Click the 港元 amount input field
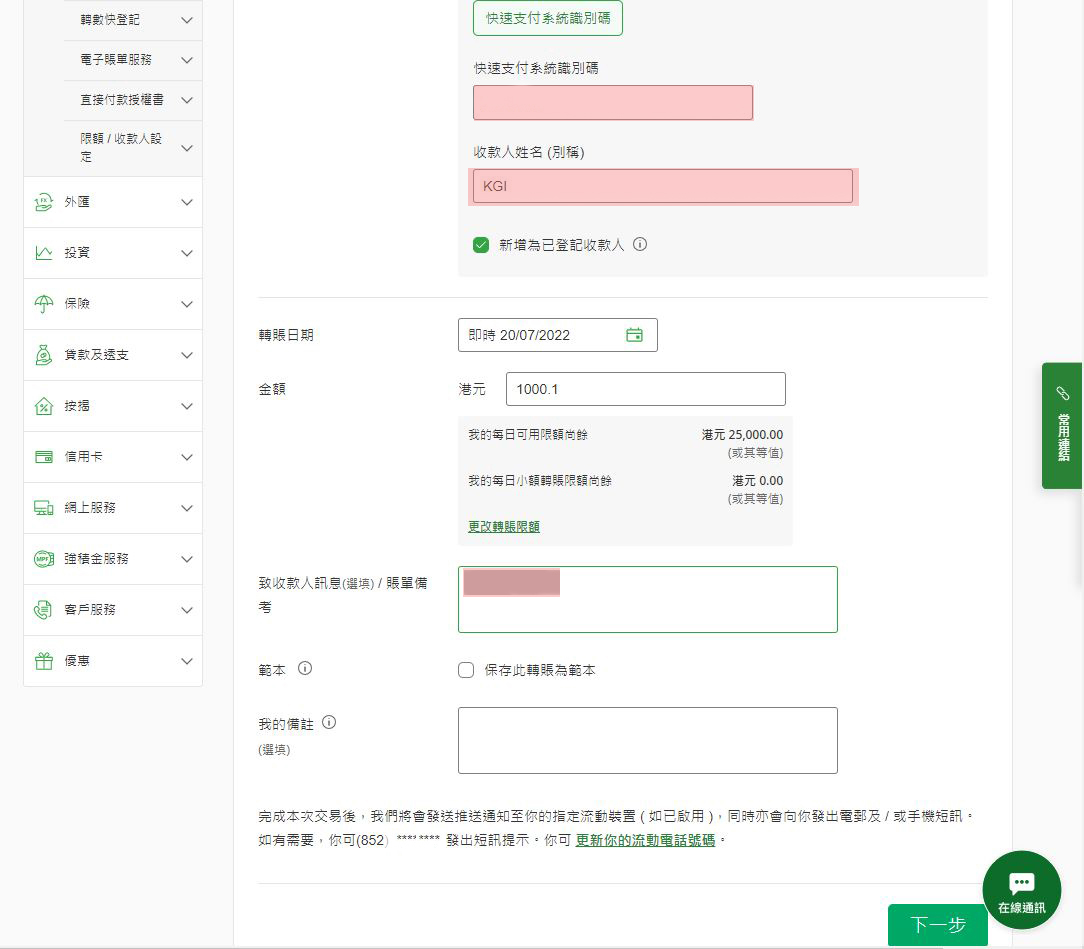Image resolution: width=1084 pixels, height=949 pixels. click(x=645, y=389)
